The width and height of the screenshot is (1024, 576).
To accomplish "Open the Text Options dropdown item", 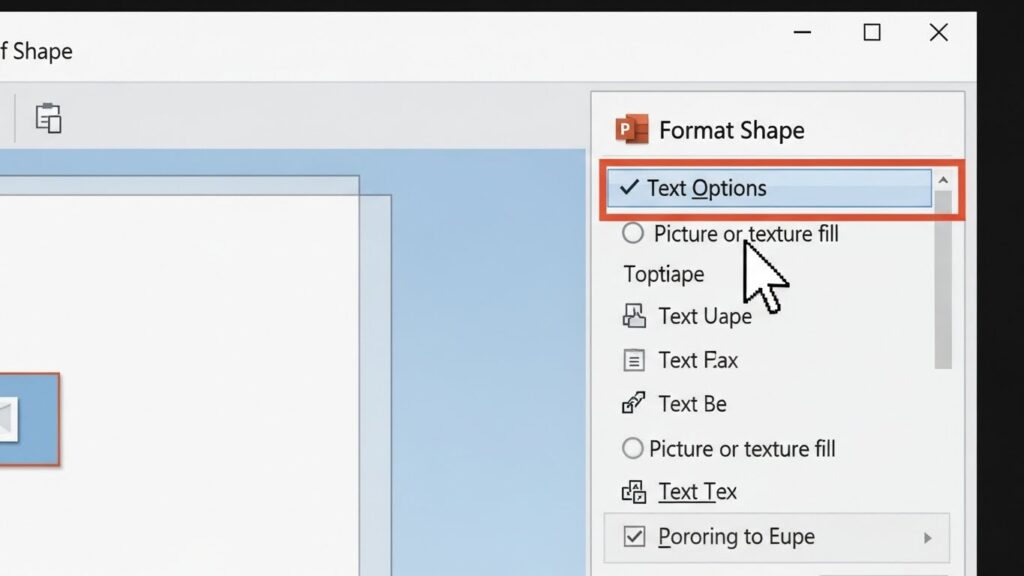I will point(770,188).
